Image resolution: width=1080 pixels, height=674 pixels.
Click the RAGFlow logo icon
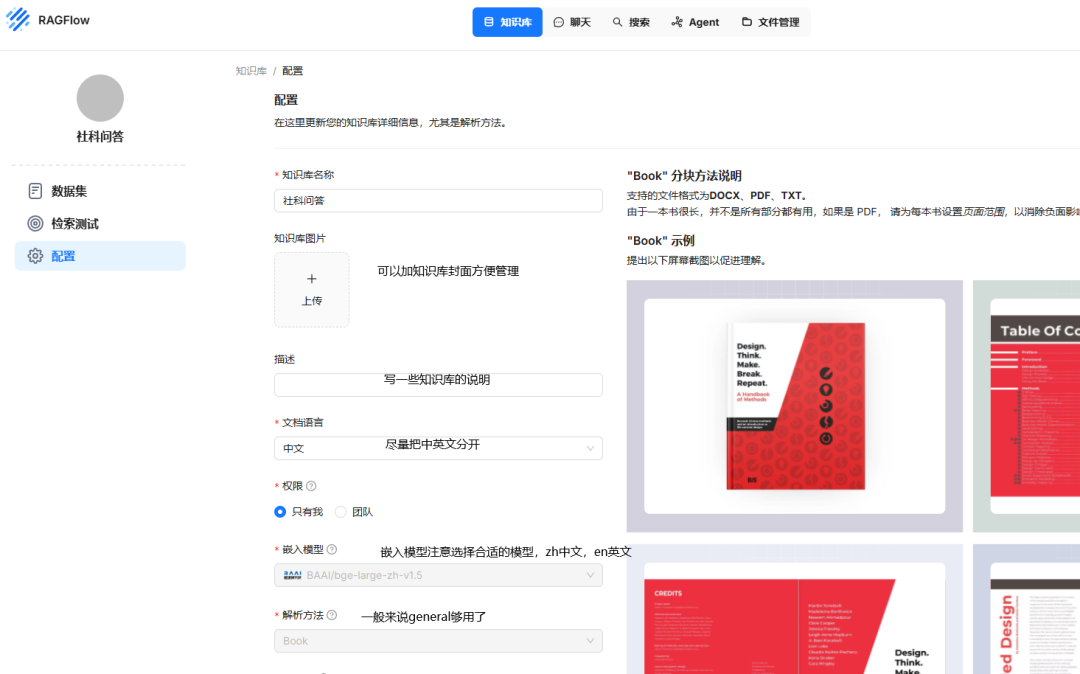pos(18,20)
